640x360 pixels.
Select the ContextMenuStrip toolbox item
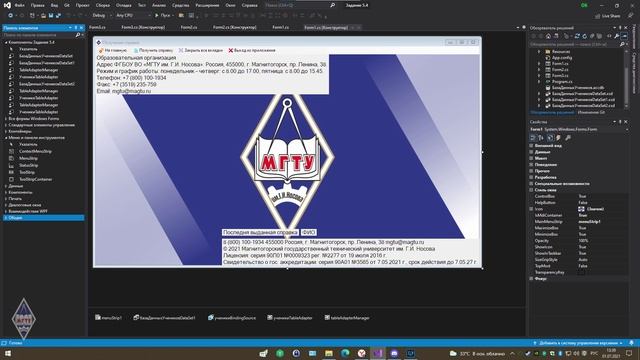[x=35, y=151]
